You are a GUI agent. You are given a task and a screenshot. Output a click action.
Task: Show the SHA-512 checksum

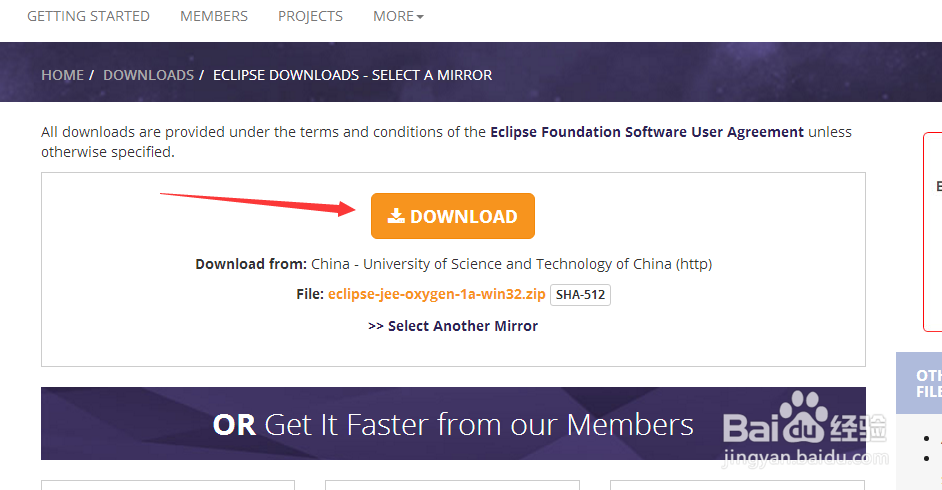pyautogui.click(x=580, y=295)
